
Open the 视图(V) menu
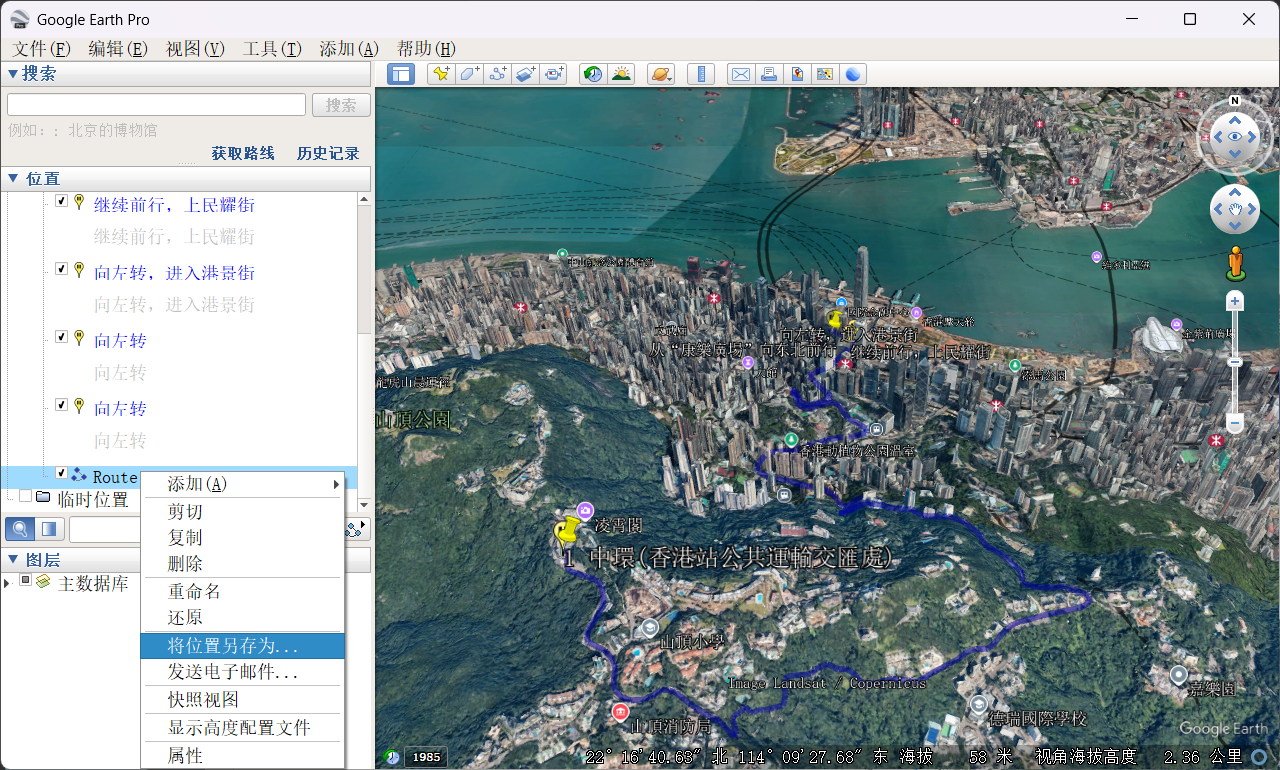tap(195, 48)
